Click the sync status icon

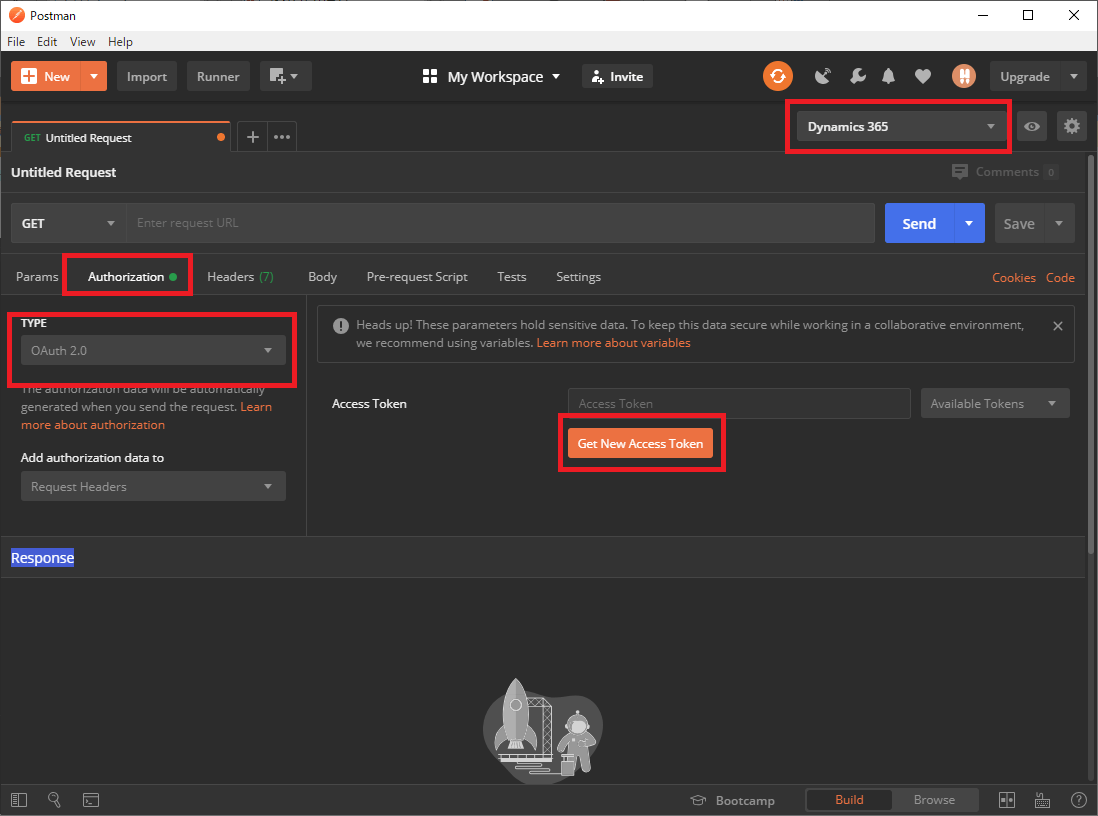tap(778, 76)
